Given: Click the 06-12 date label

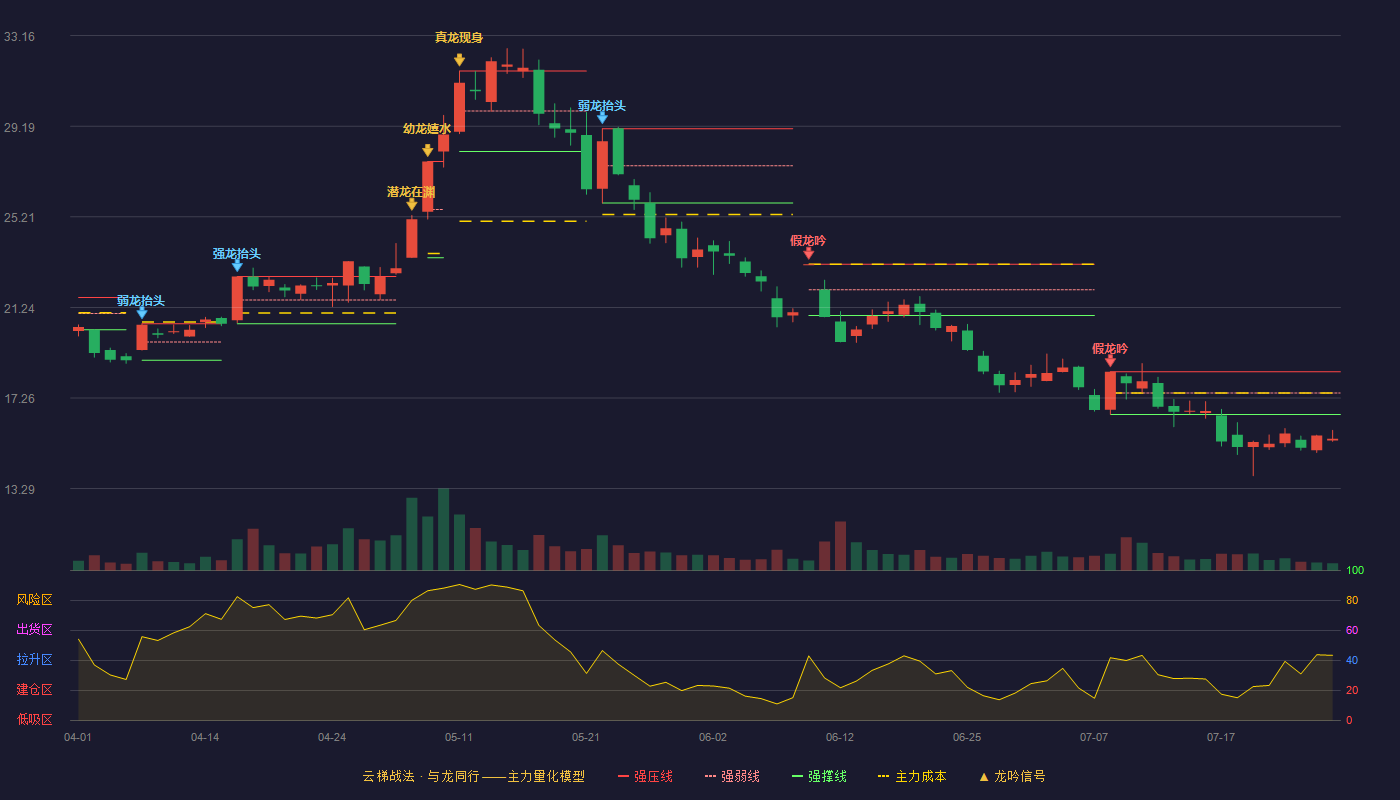Looking at the screenshot, I should click(840, 737).
